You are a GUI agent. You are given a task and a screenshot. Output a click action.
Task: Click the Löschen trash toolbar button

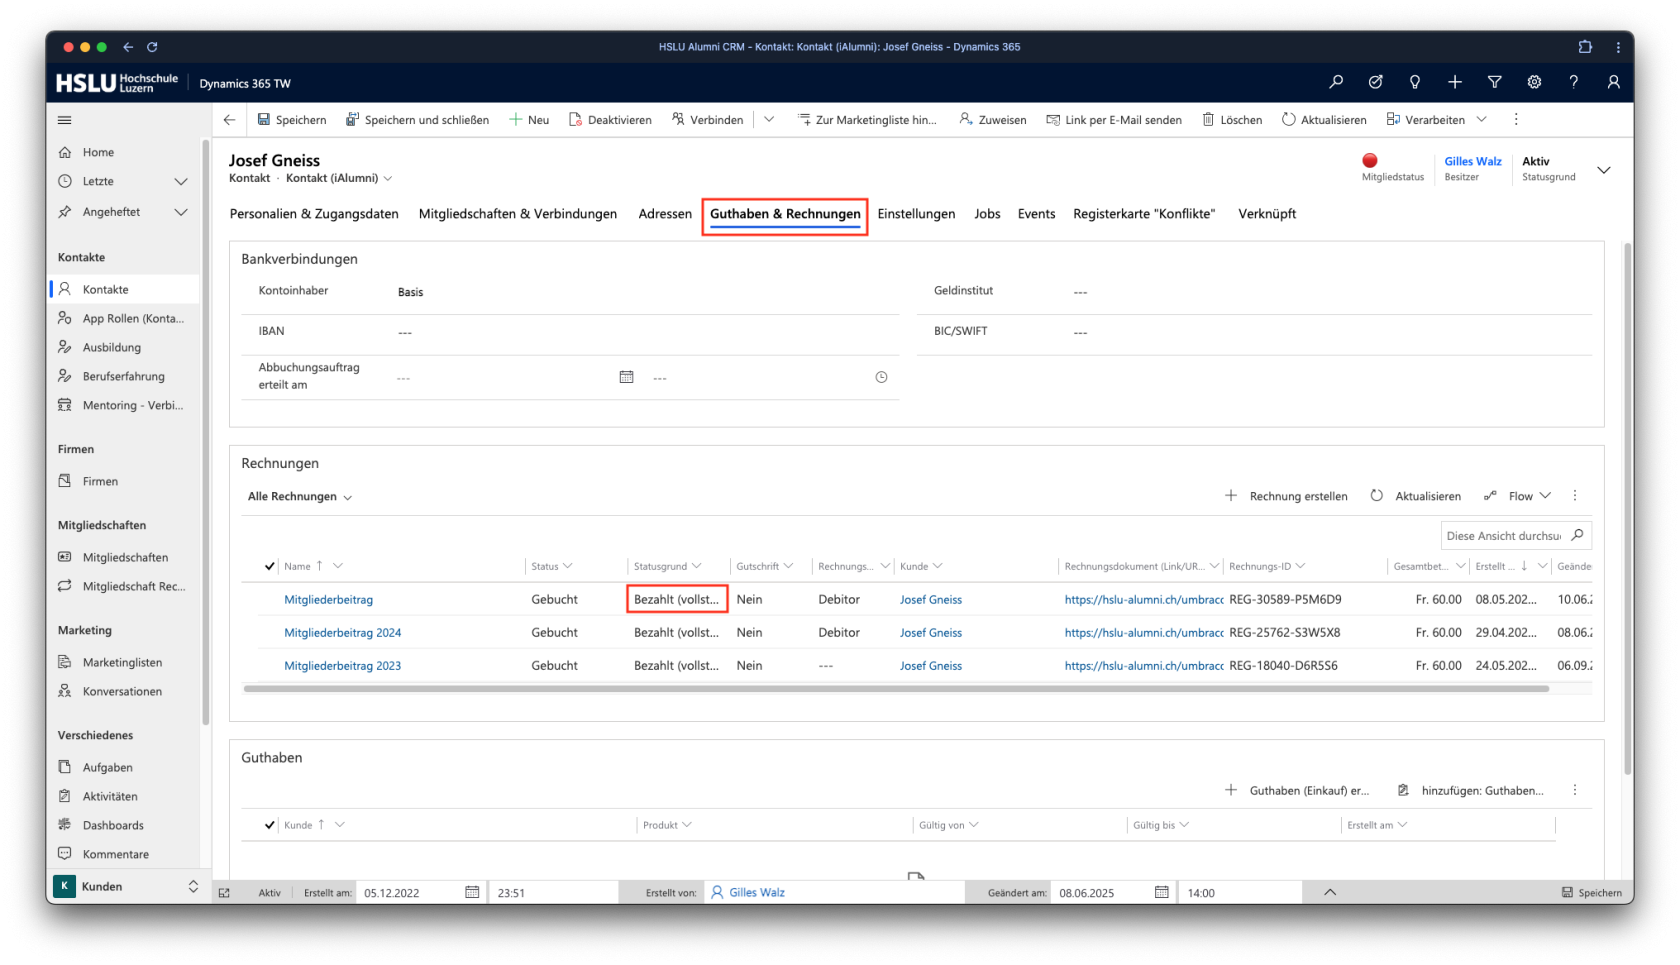click(1232, 120)
